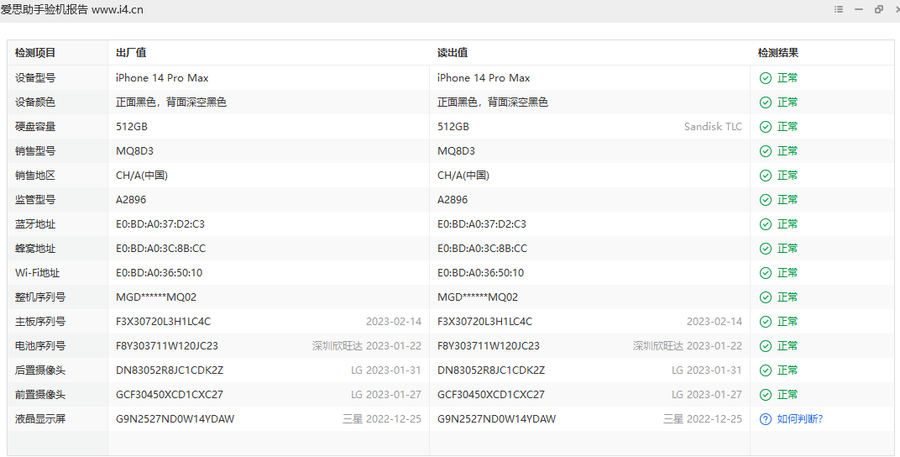Select the Wi-Fi地址 row label

pyautogui.click(x=37, y=273)
